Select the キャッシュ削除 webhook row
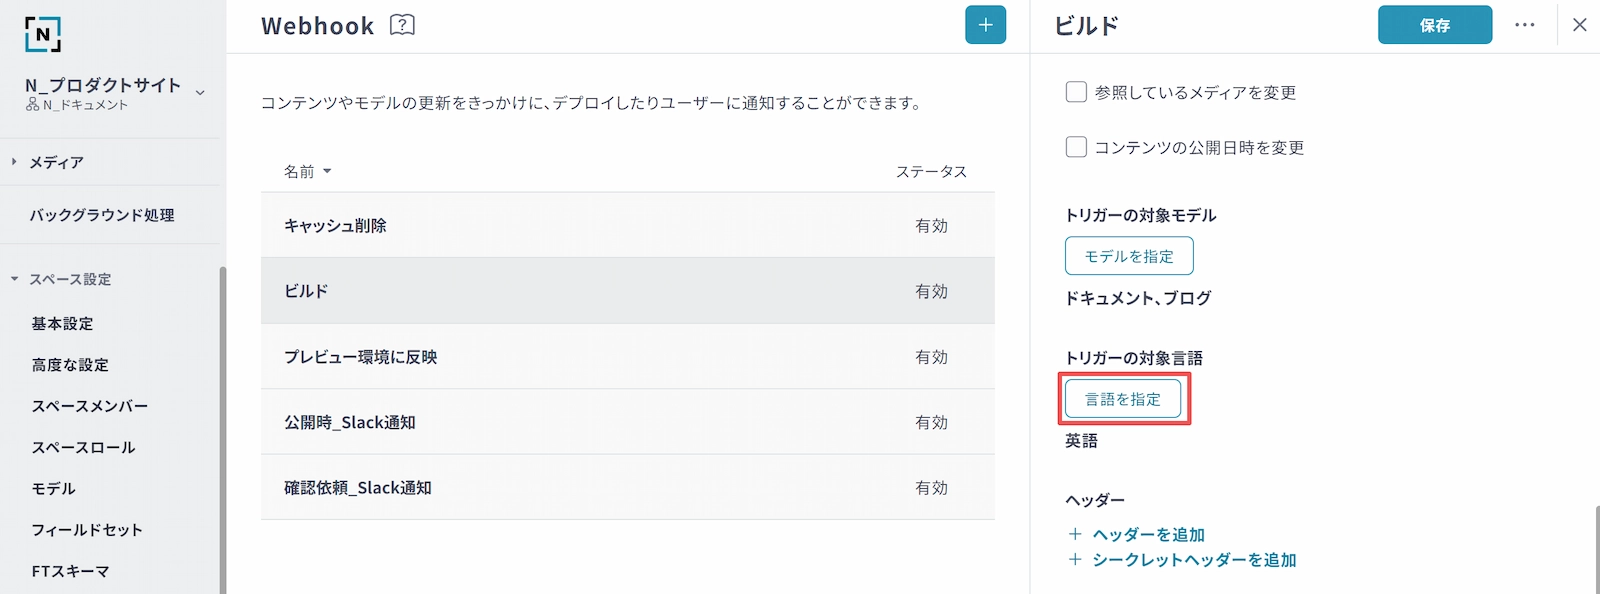 pos(627,226)
